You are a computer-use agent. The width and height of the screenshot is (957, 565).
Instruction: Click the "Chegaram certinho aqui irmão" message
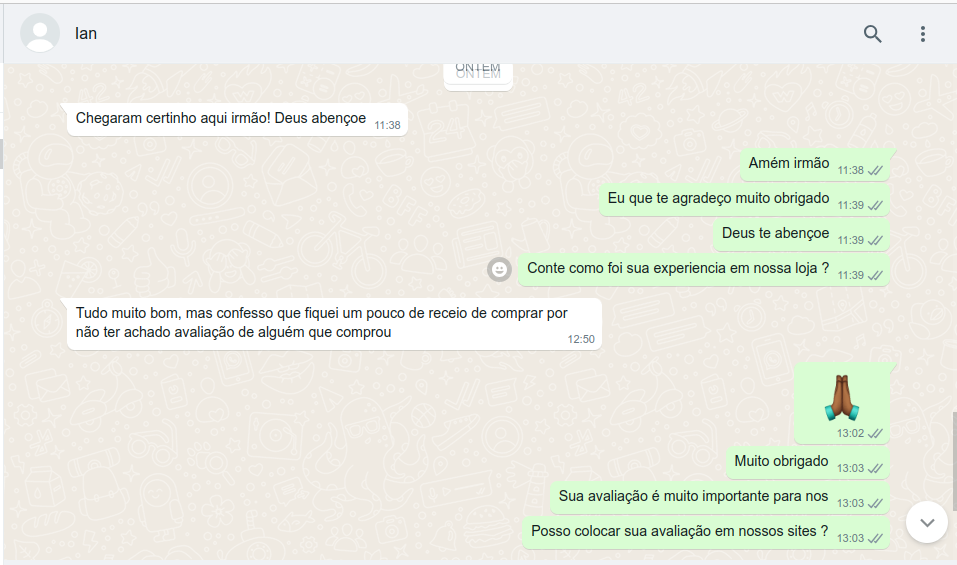coord(221,118)
